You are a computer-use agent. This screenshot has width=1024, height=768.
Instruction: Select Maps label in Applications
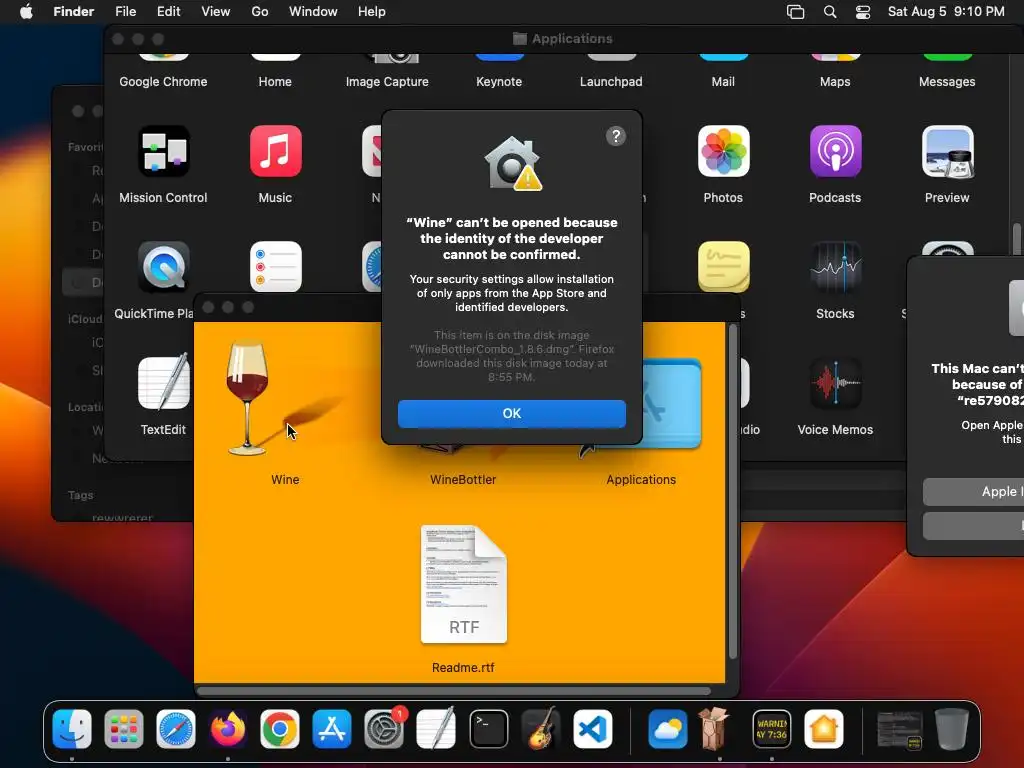point(835,82)
